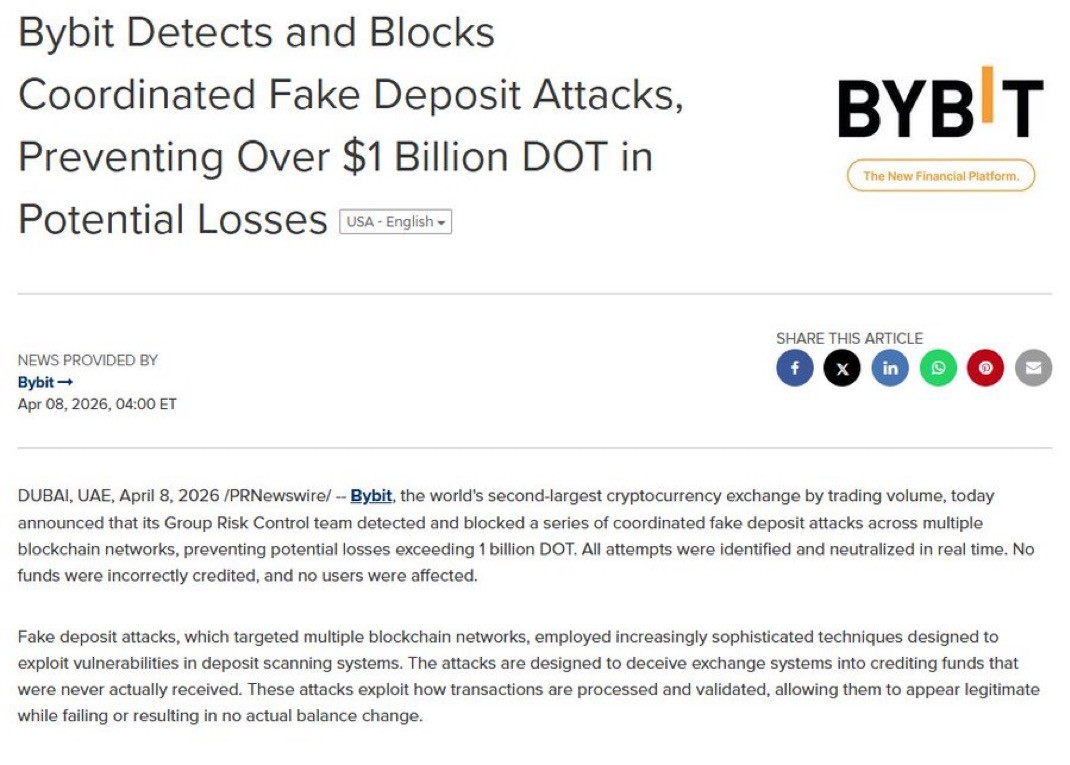Viewport: 1070px width, 765px height.
Task: Click the article headline text
Action: point(351,126)
